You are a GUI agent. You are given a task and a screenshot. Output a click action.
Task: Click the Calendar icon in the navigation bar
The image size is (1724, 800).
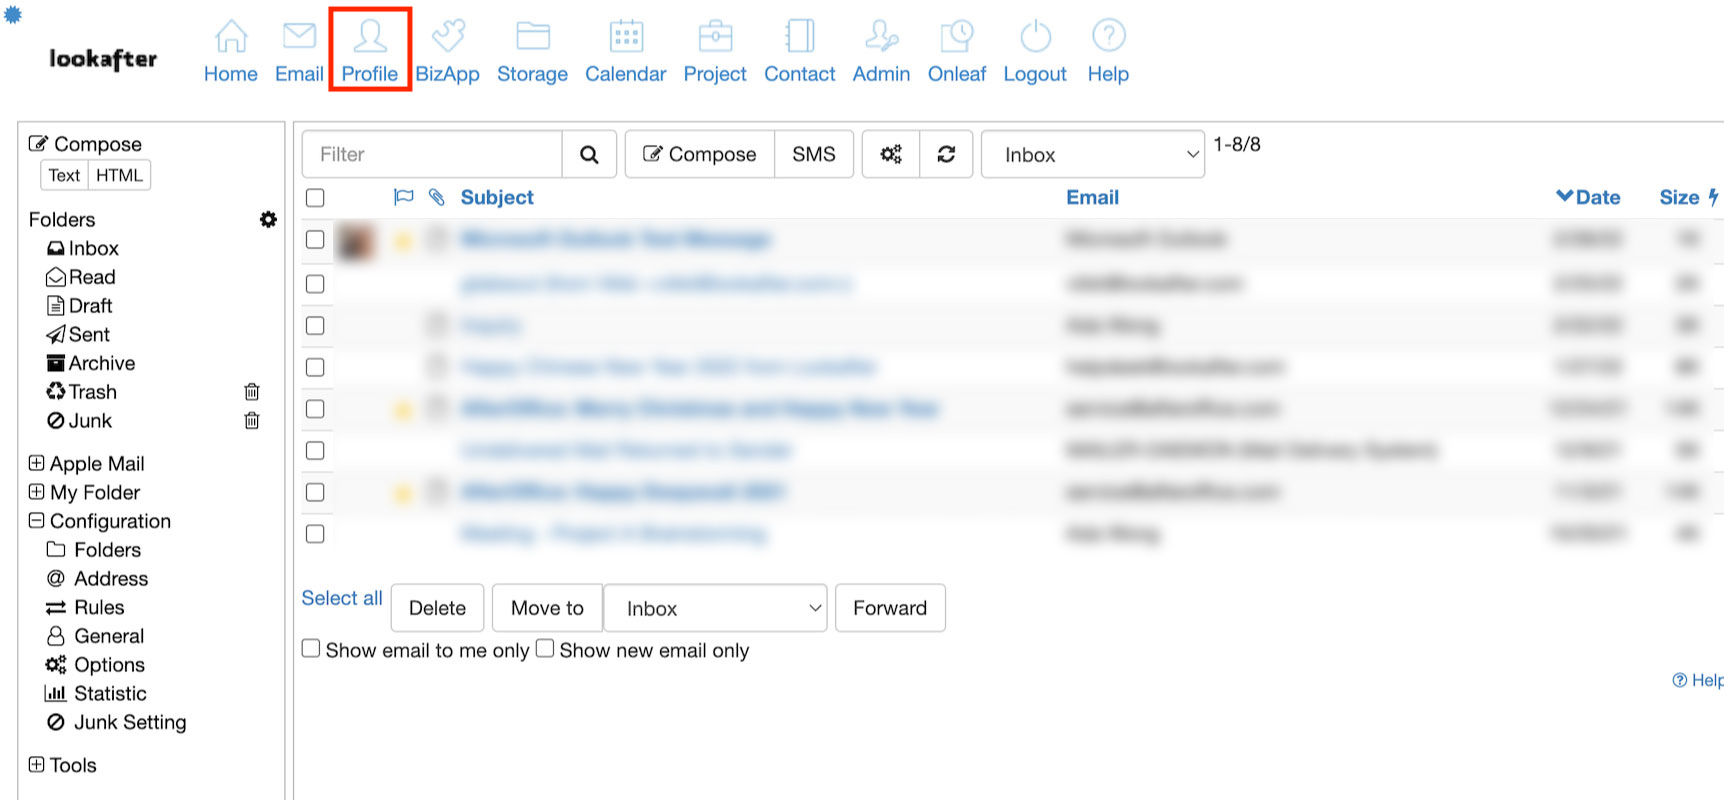625,38
